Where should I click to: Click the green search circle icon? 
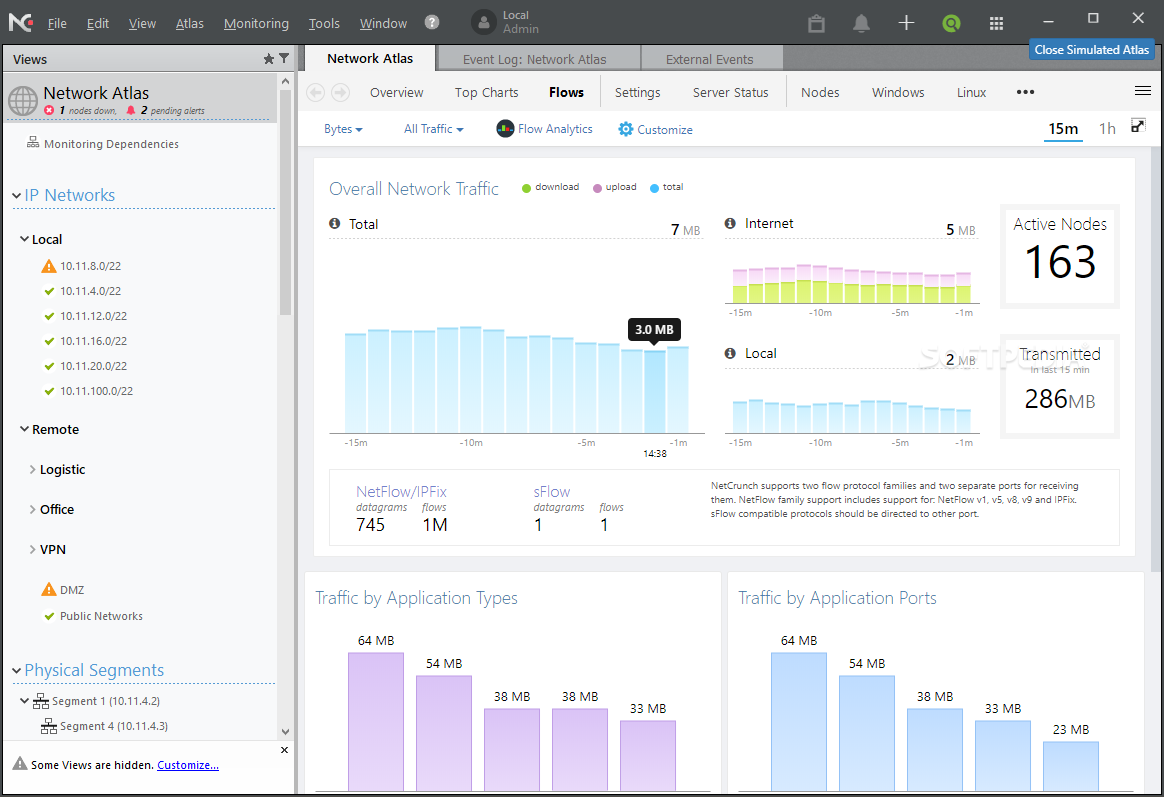pos(951,23)
